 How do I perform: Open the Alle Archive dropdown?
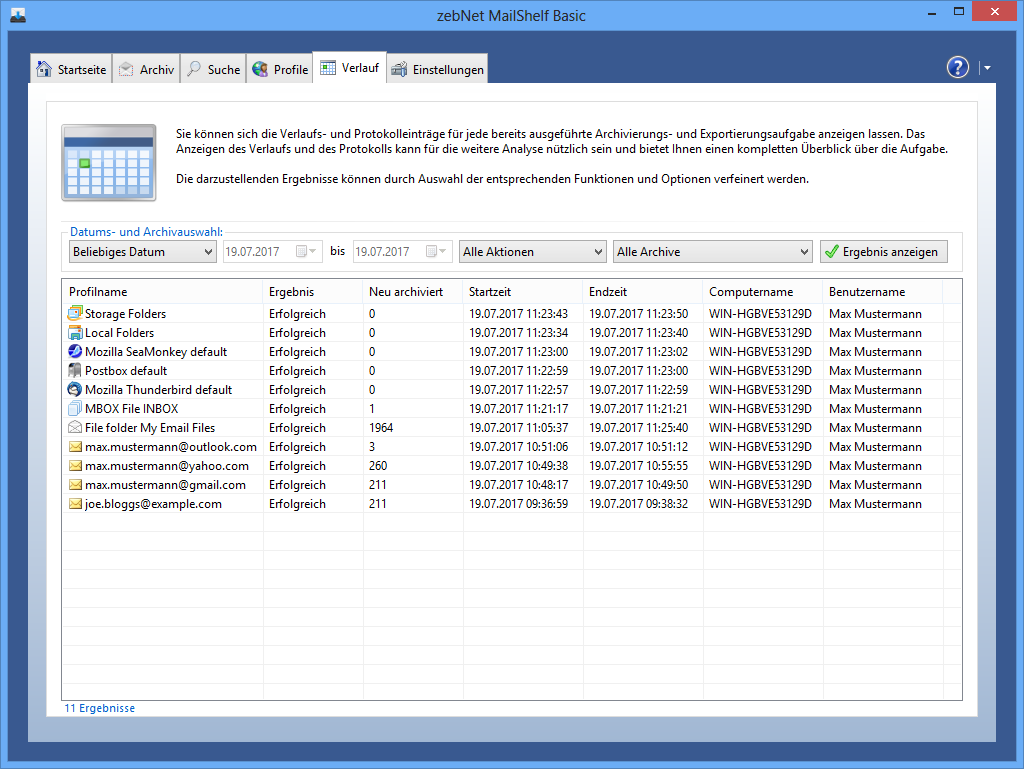(711, 252)
